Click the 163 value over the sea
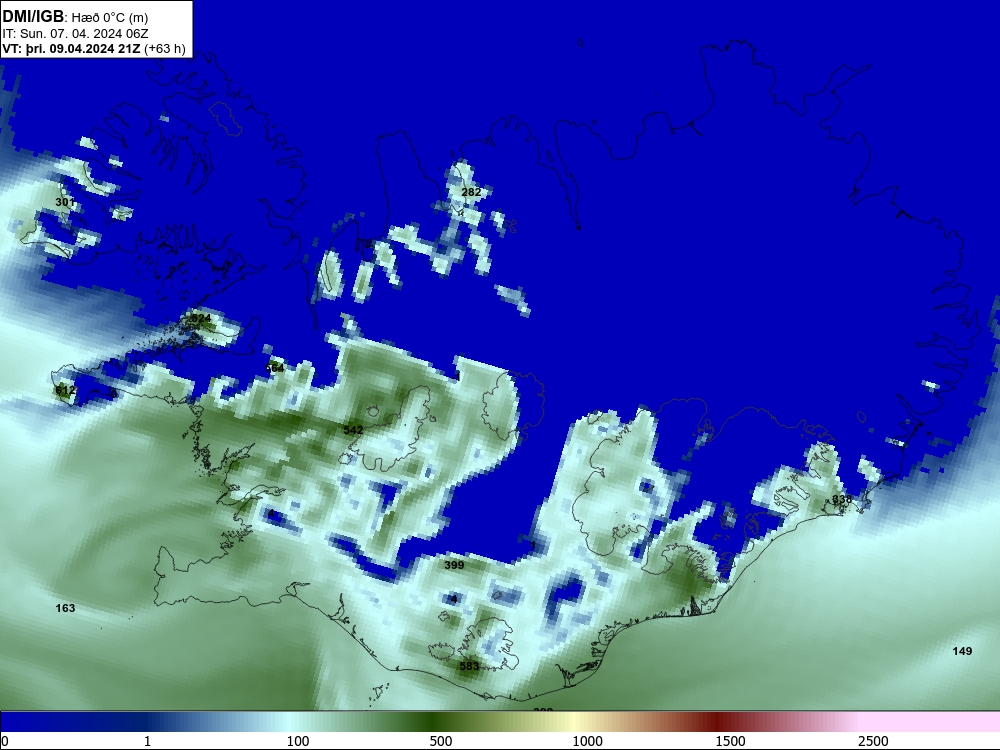 coord(65,608)
